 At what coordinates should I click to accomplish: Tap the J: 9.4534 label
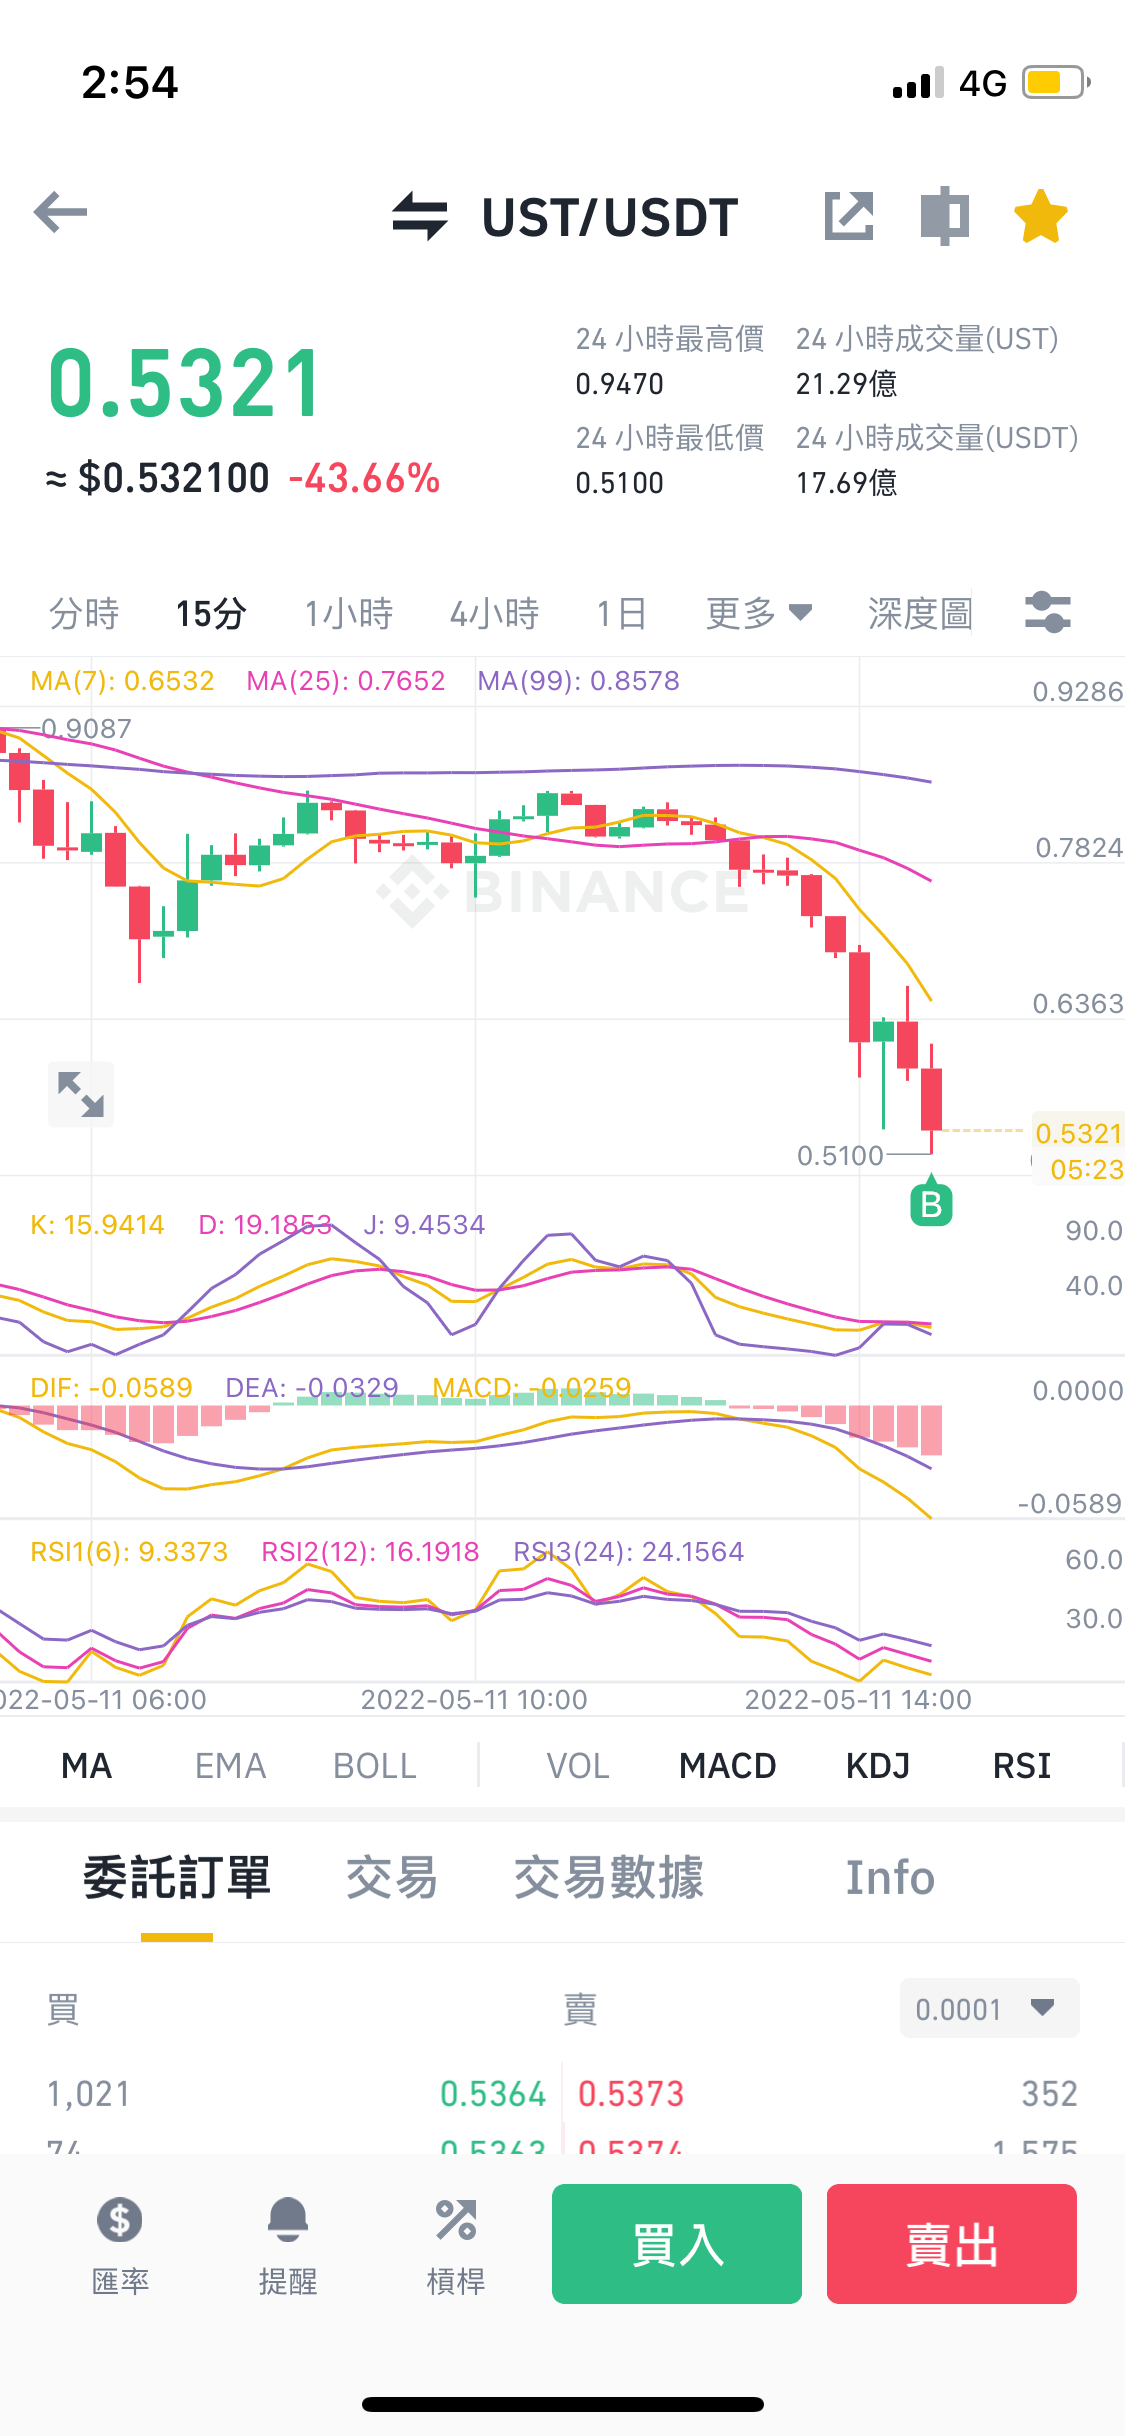click(424, 1225)
